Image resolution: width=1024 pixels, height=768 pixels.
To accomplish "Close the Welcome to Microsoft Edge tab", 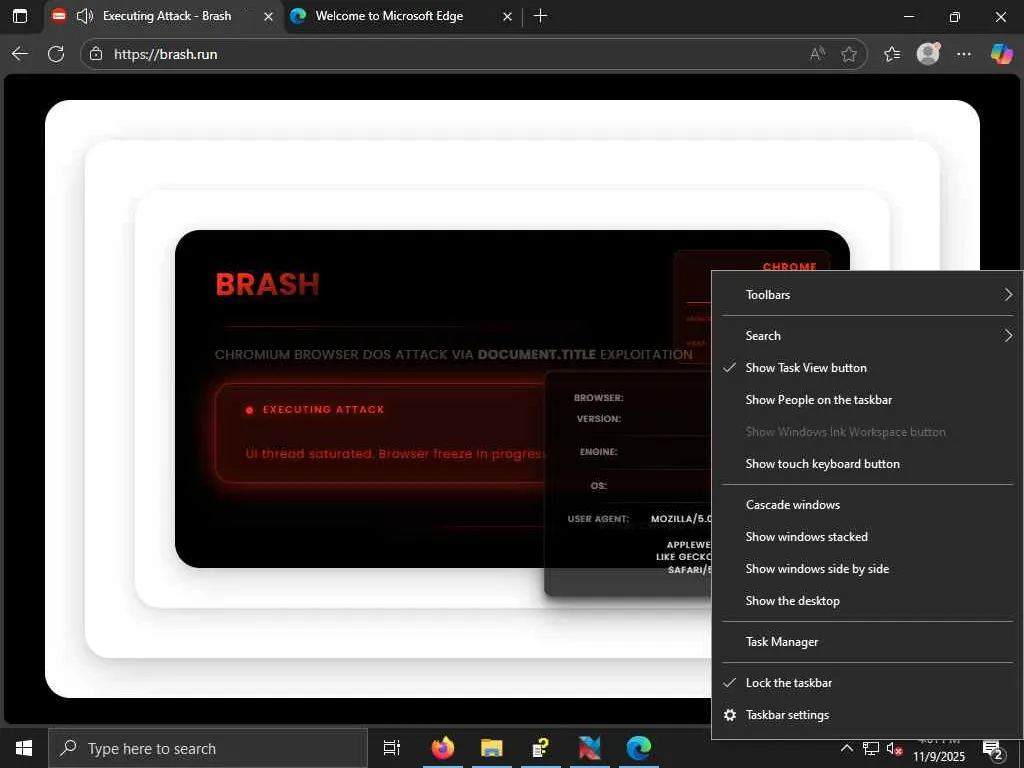I will tap(507, 16).
